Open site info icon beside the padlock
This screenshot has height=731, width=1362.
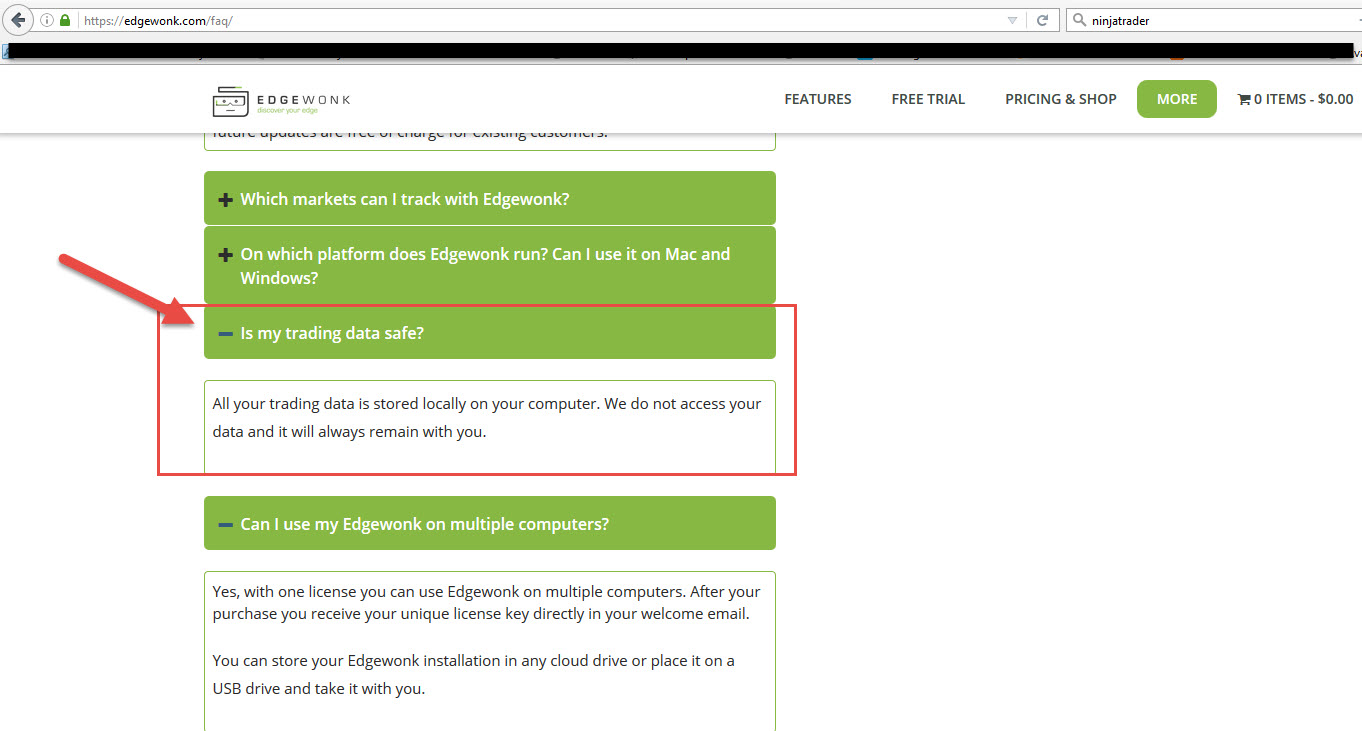click(x=48, y=20)
